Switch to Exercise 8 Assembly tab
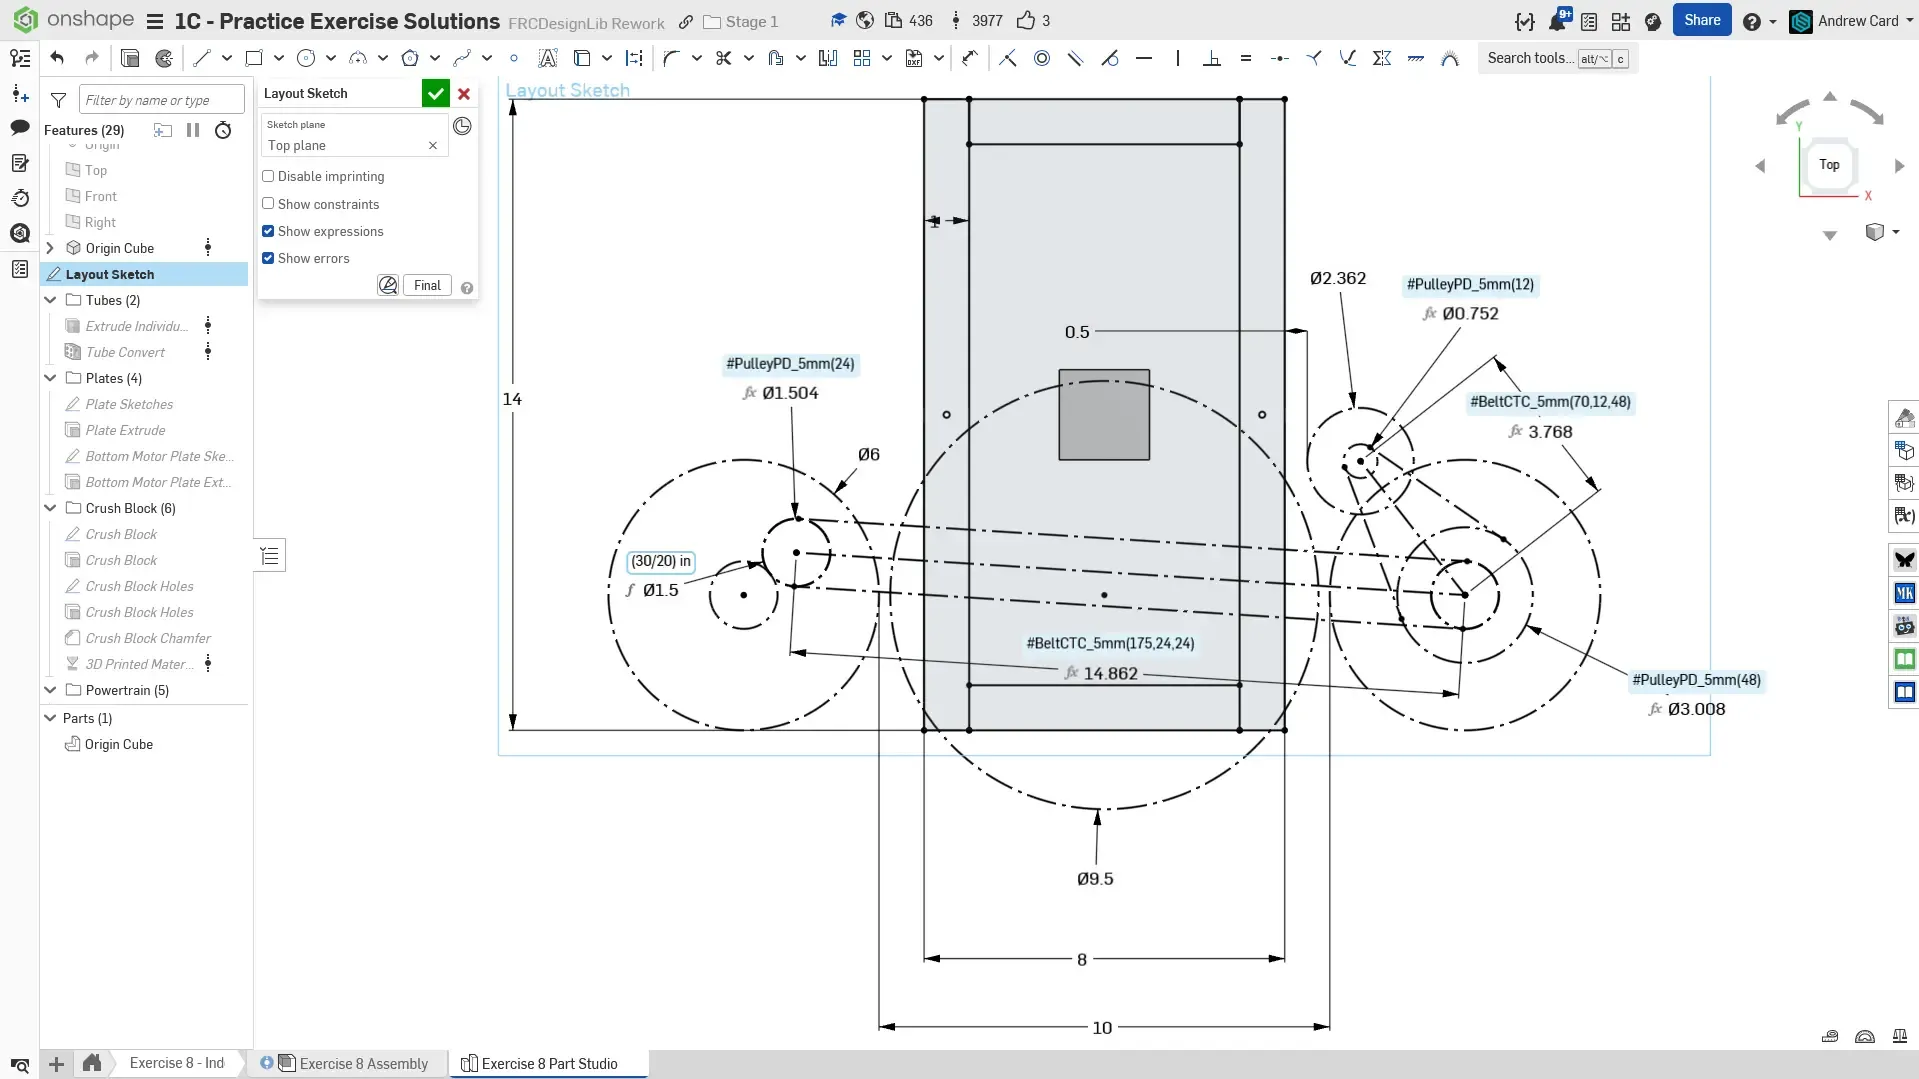The width and height of the screenshot is (1919, 1079). pos(363,1063)
